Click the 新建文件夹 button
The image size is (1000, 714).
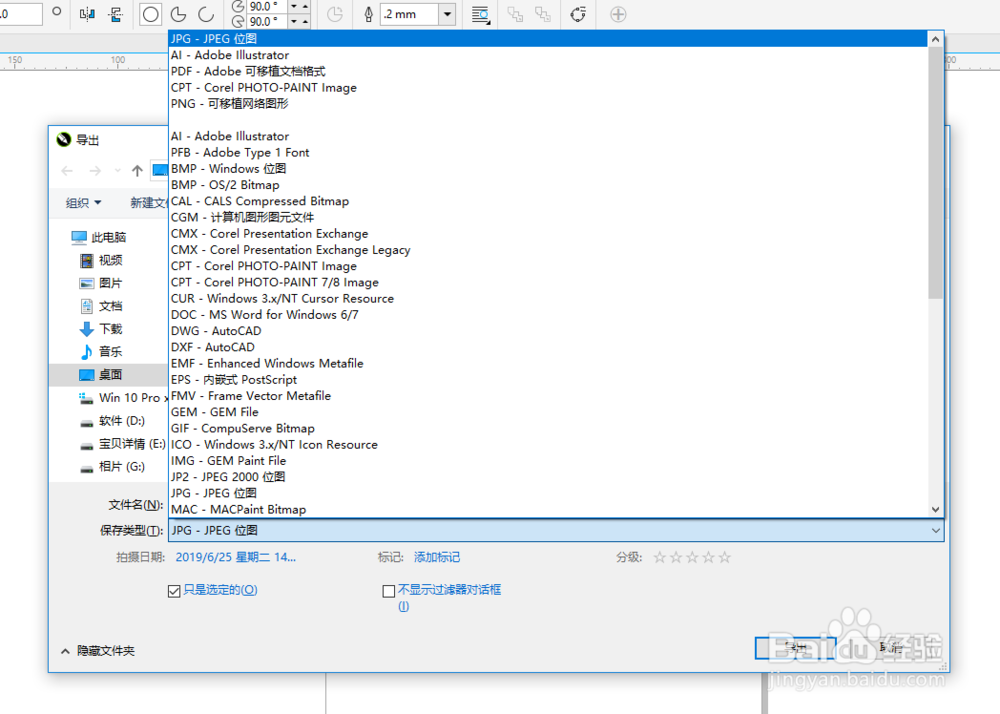pos(149,203)
